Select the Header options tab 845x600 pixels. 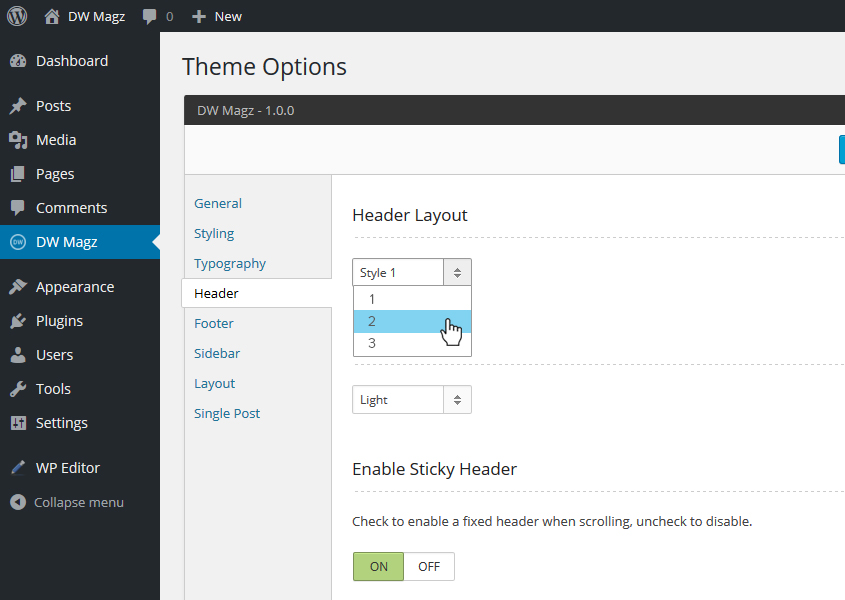(257, 293)
